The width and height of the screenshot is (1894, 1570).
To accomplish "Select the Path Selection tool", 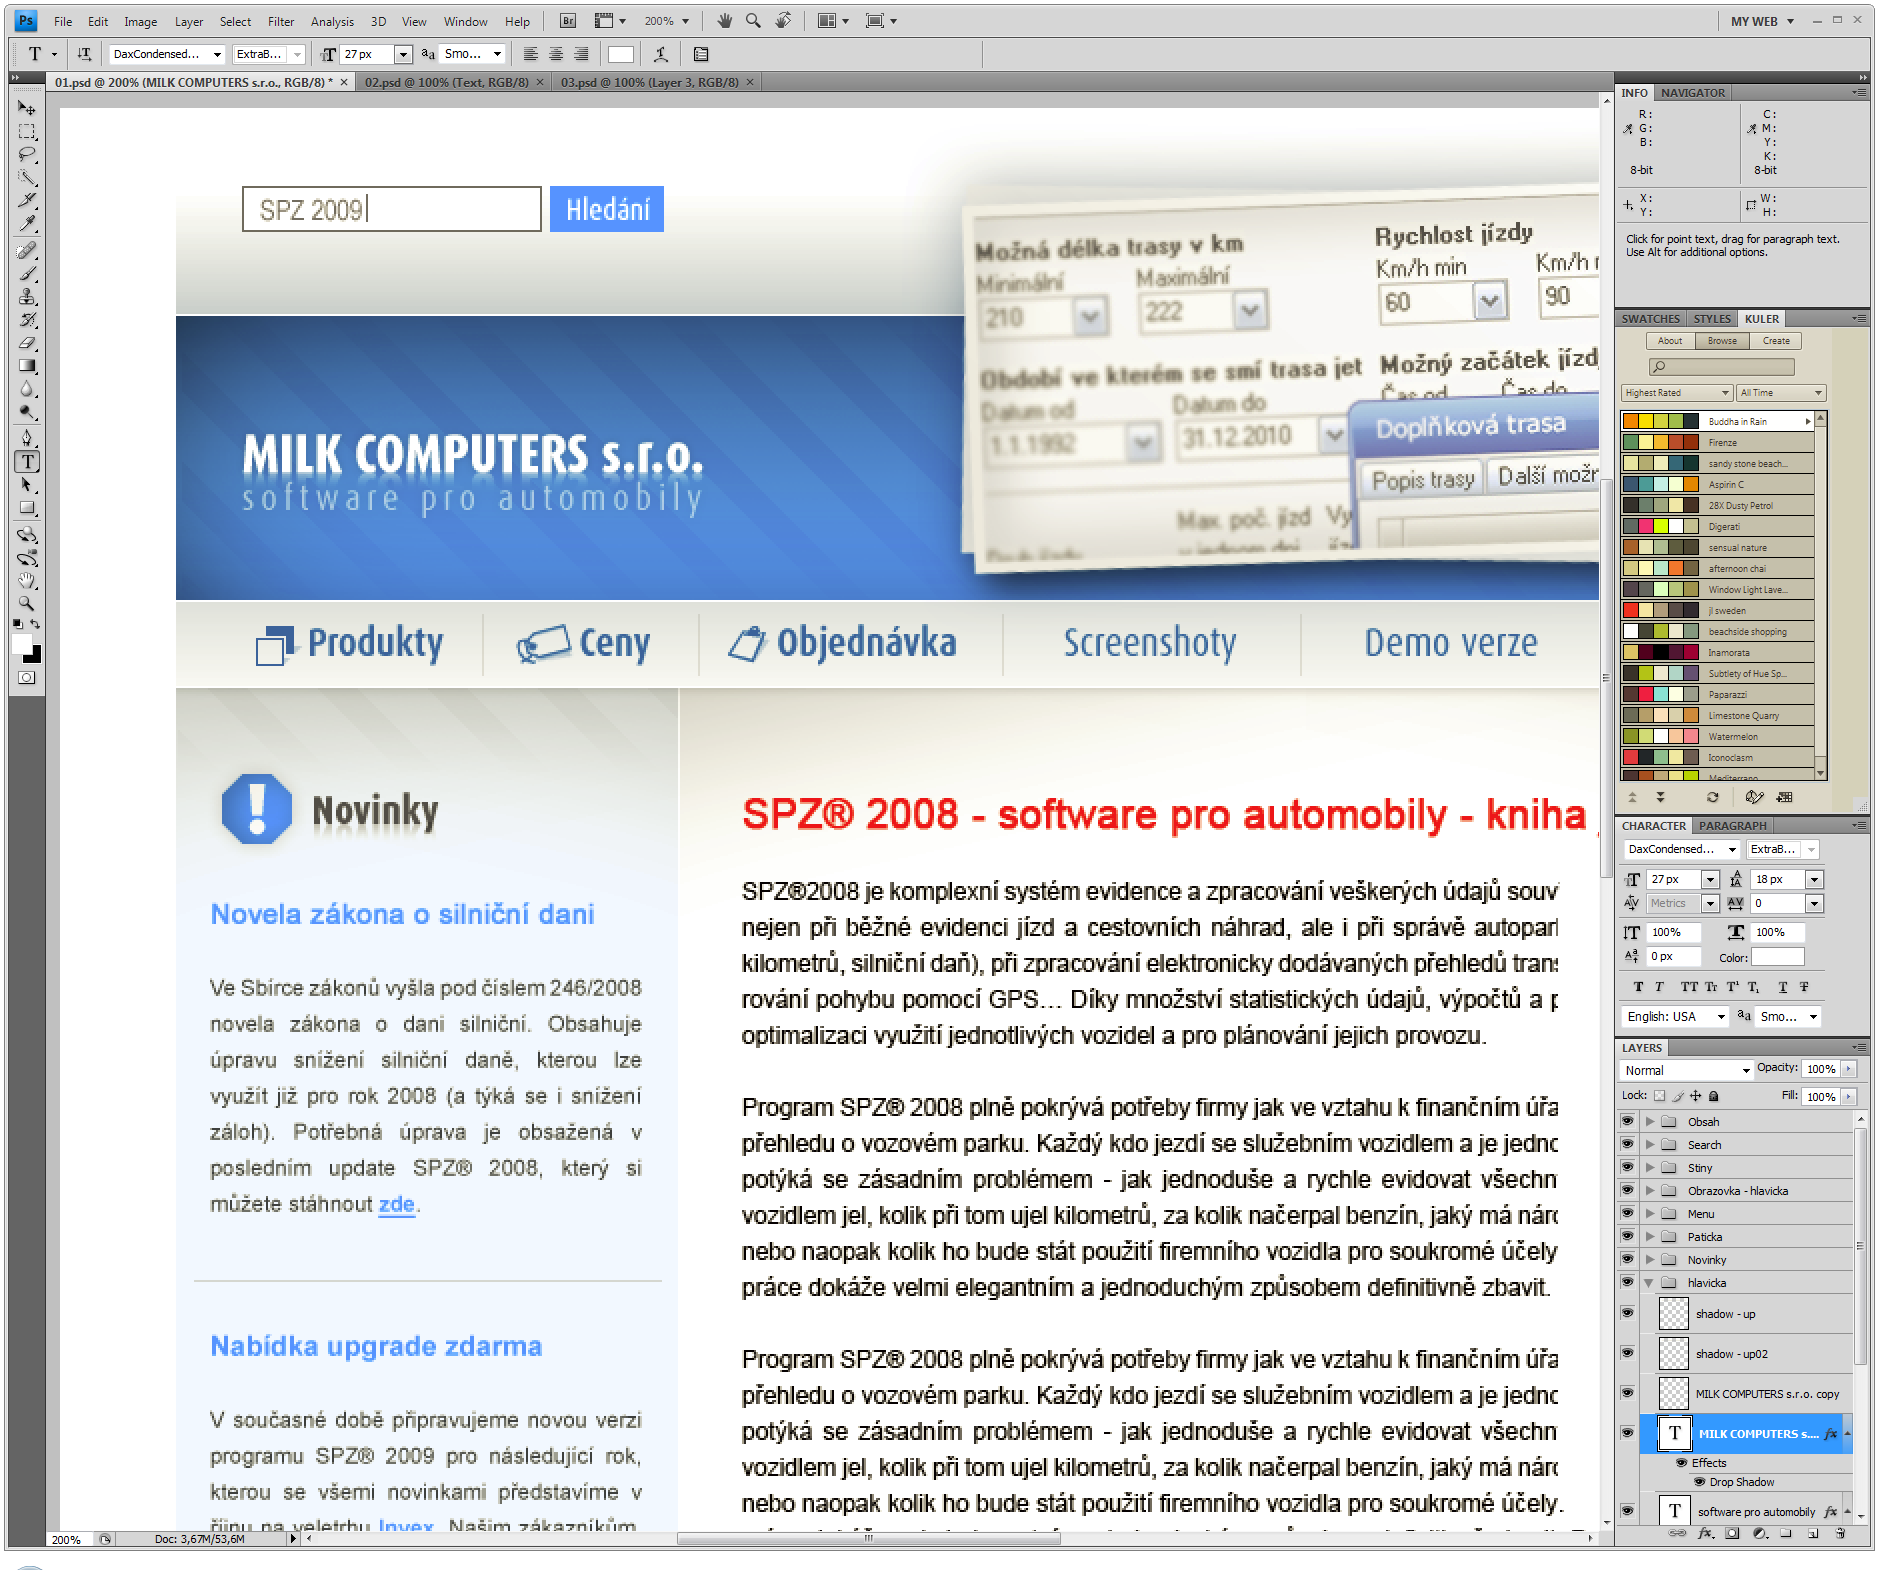I will [27, 485].
